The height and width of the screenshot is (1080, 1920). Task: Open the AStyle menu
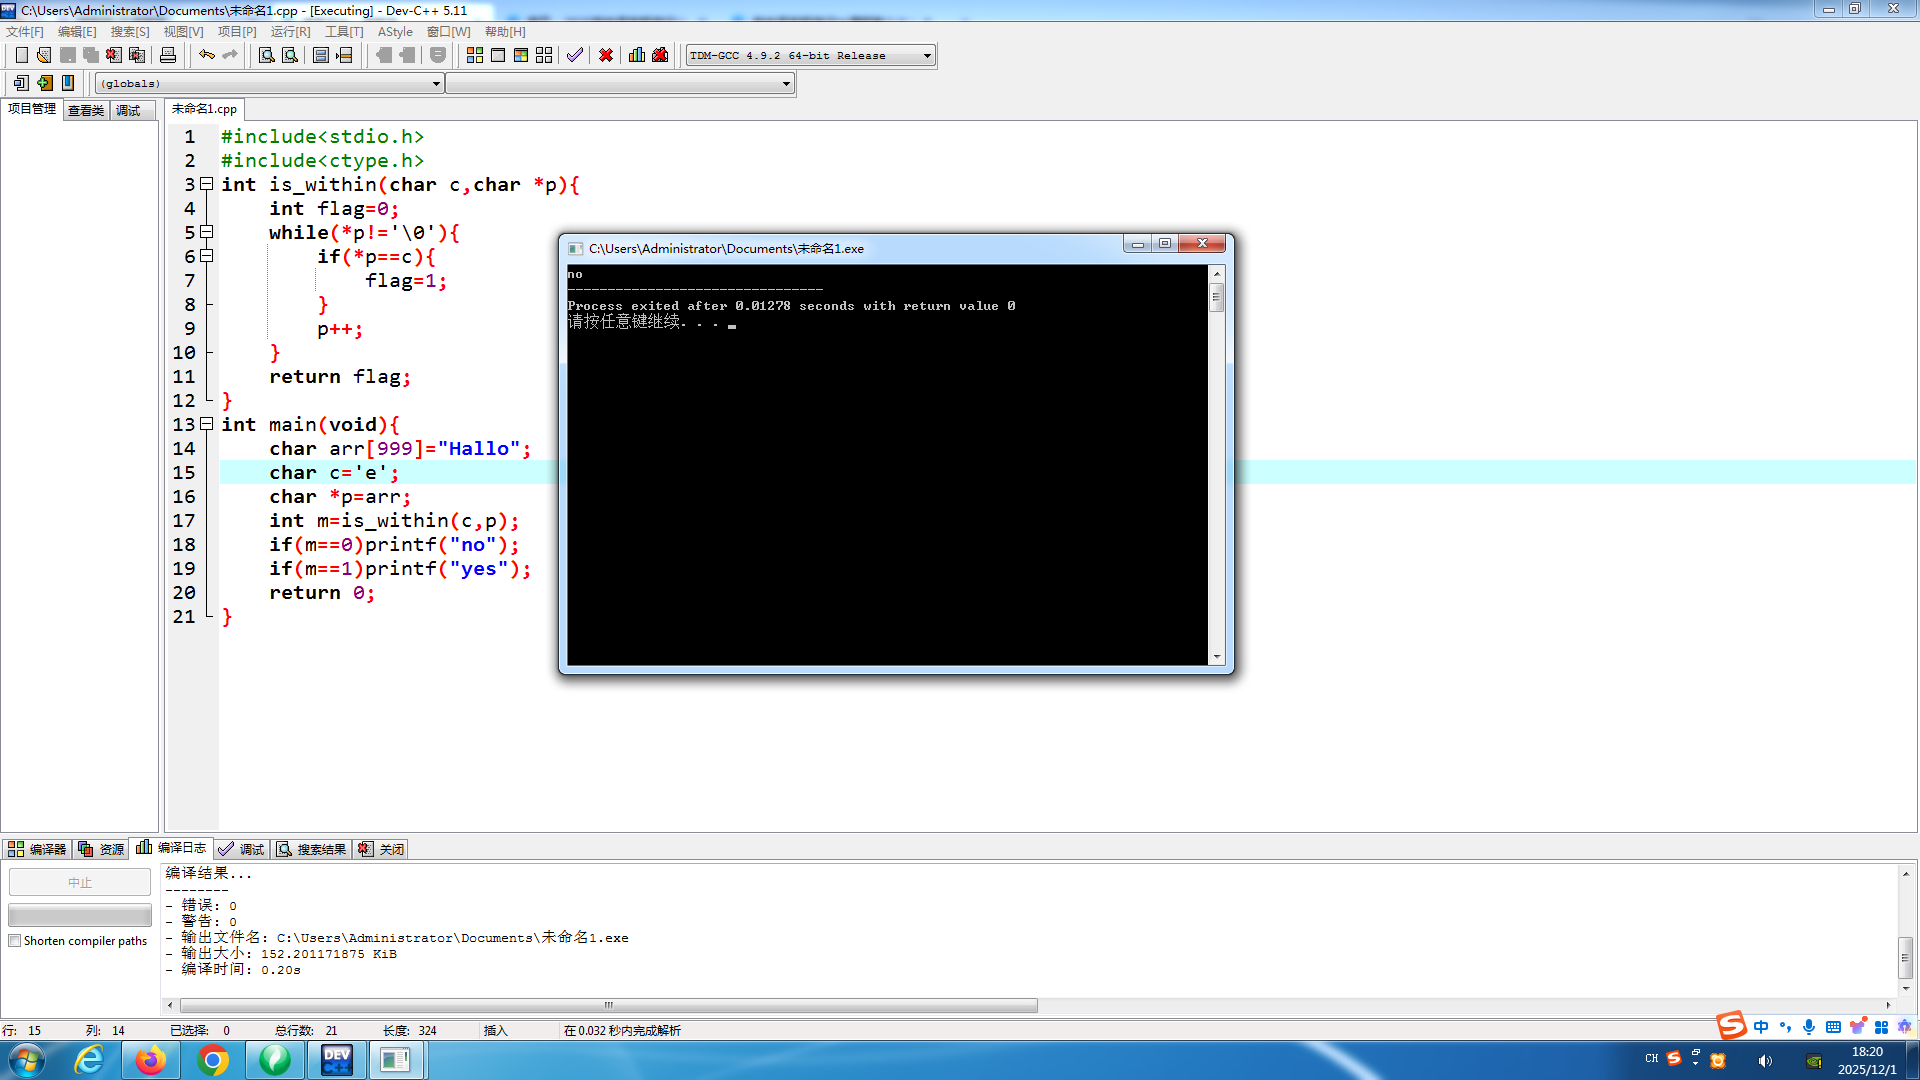(394, 32)
